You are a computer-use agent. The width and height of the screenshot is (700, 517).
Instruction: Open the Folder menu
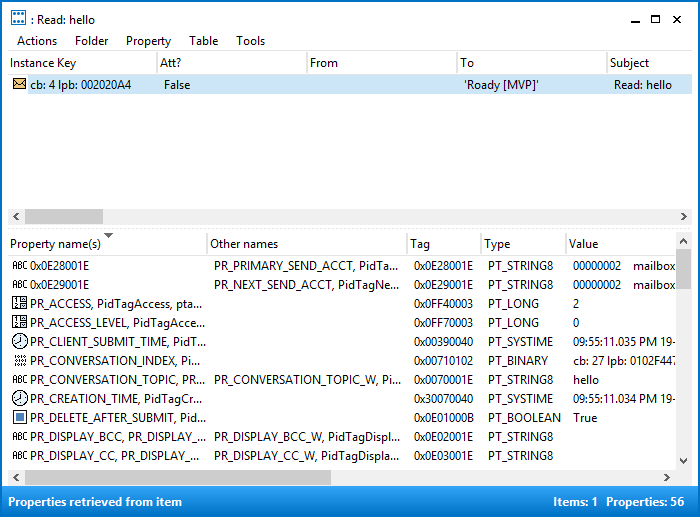[92, 41]
